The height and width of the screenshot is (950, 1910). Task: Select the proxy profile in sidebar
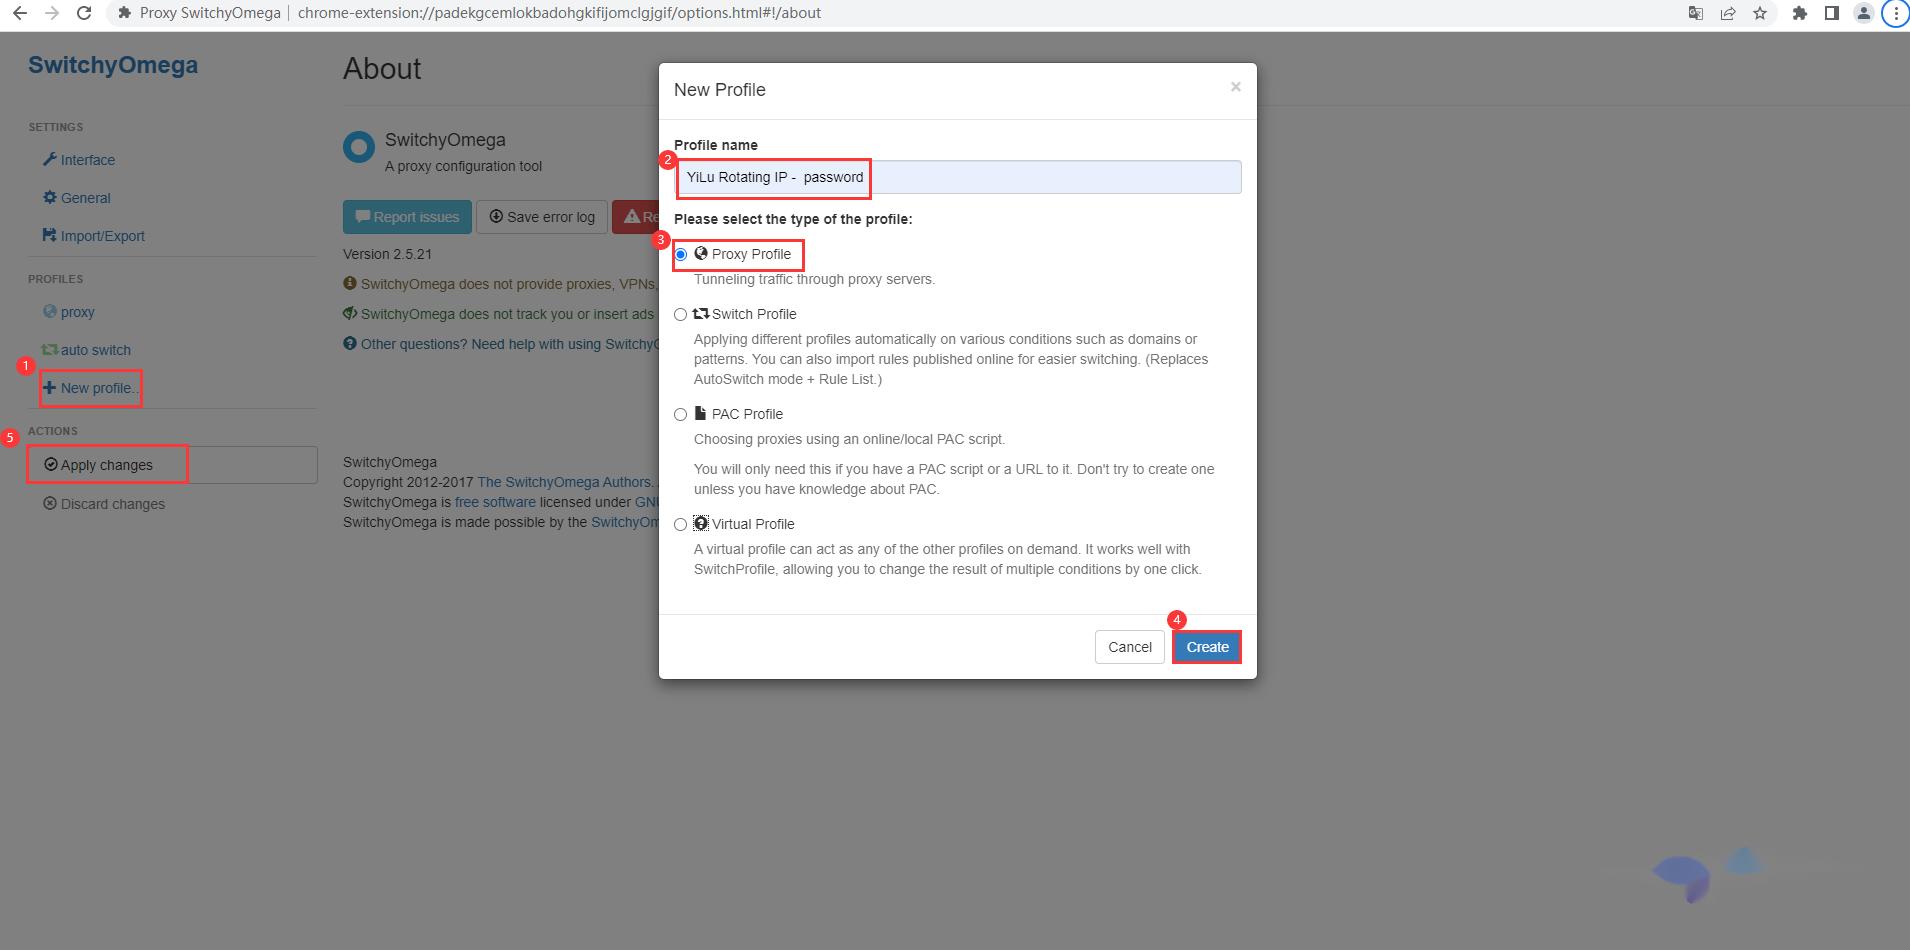pos(69,312)
